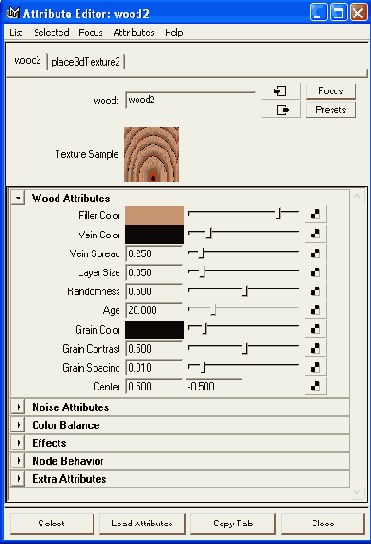Click the Age slider handle
Screen dimensions: 371x544
214,310
